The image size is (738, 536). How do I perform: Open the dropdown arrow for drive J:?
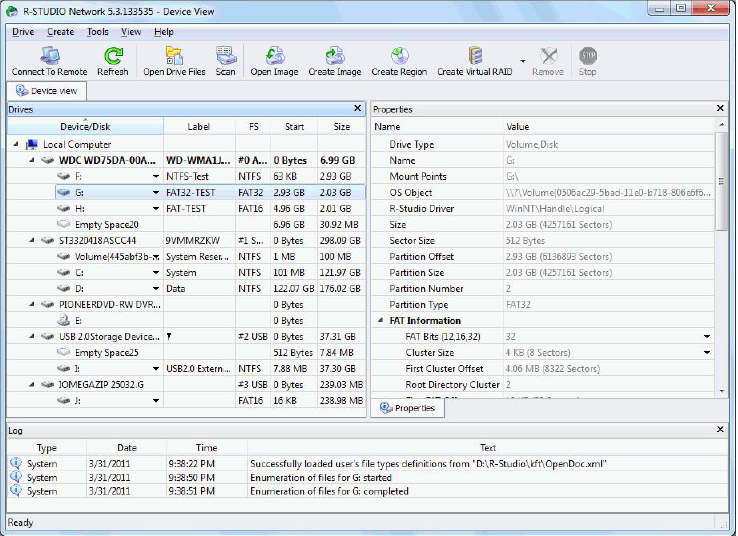coord(156,401)
